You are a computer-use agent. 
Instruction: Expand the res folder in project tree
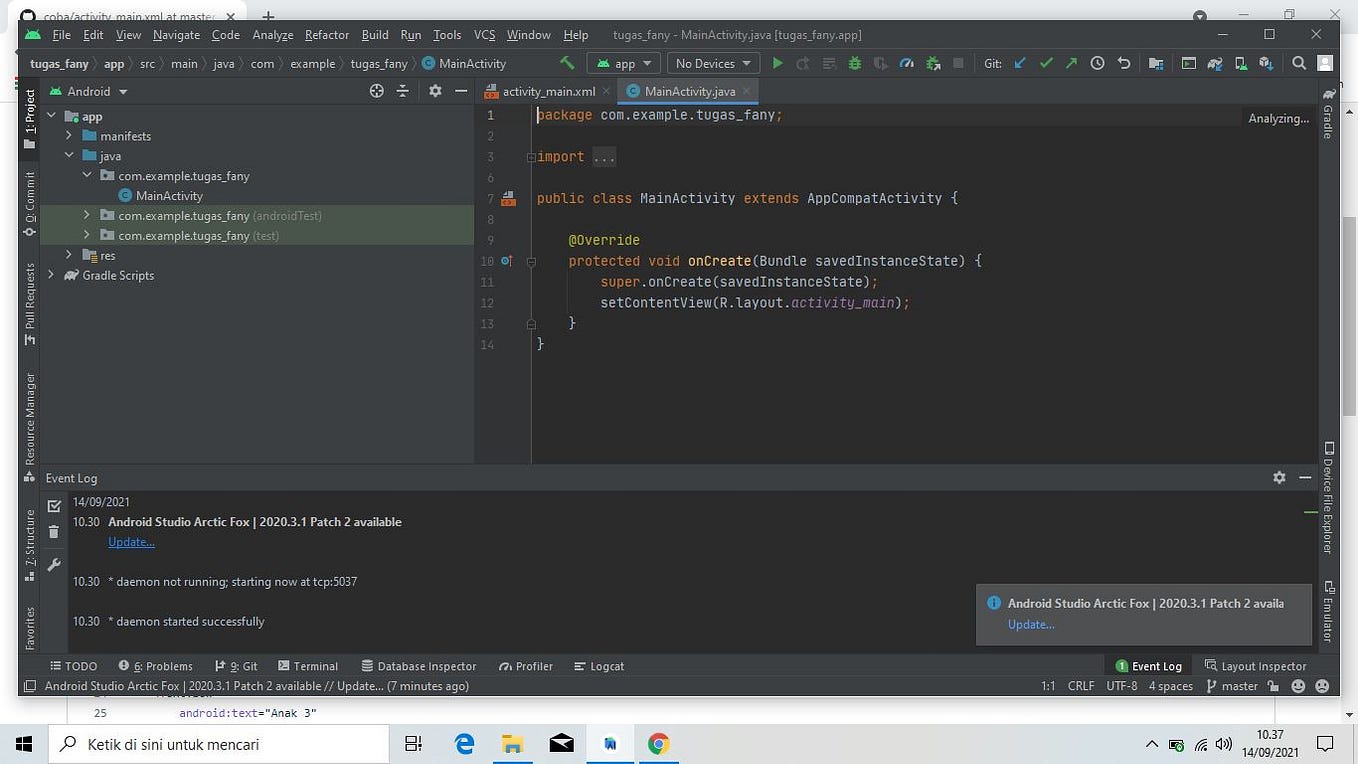click(68, 255)
